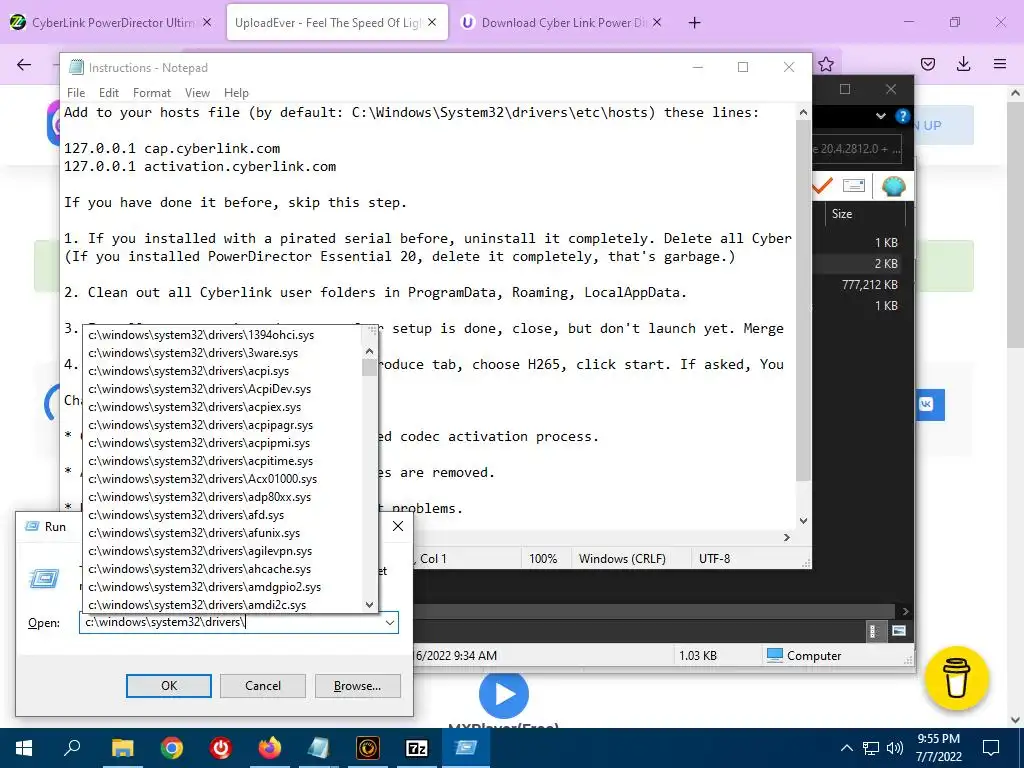1024x768 pixels.
Task: Click autocomplete list scroll up arrow
Action: [370, 351]
